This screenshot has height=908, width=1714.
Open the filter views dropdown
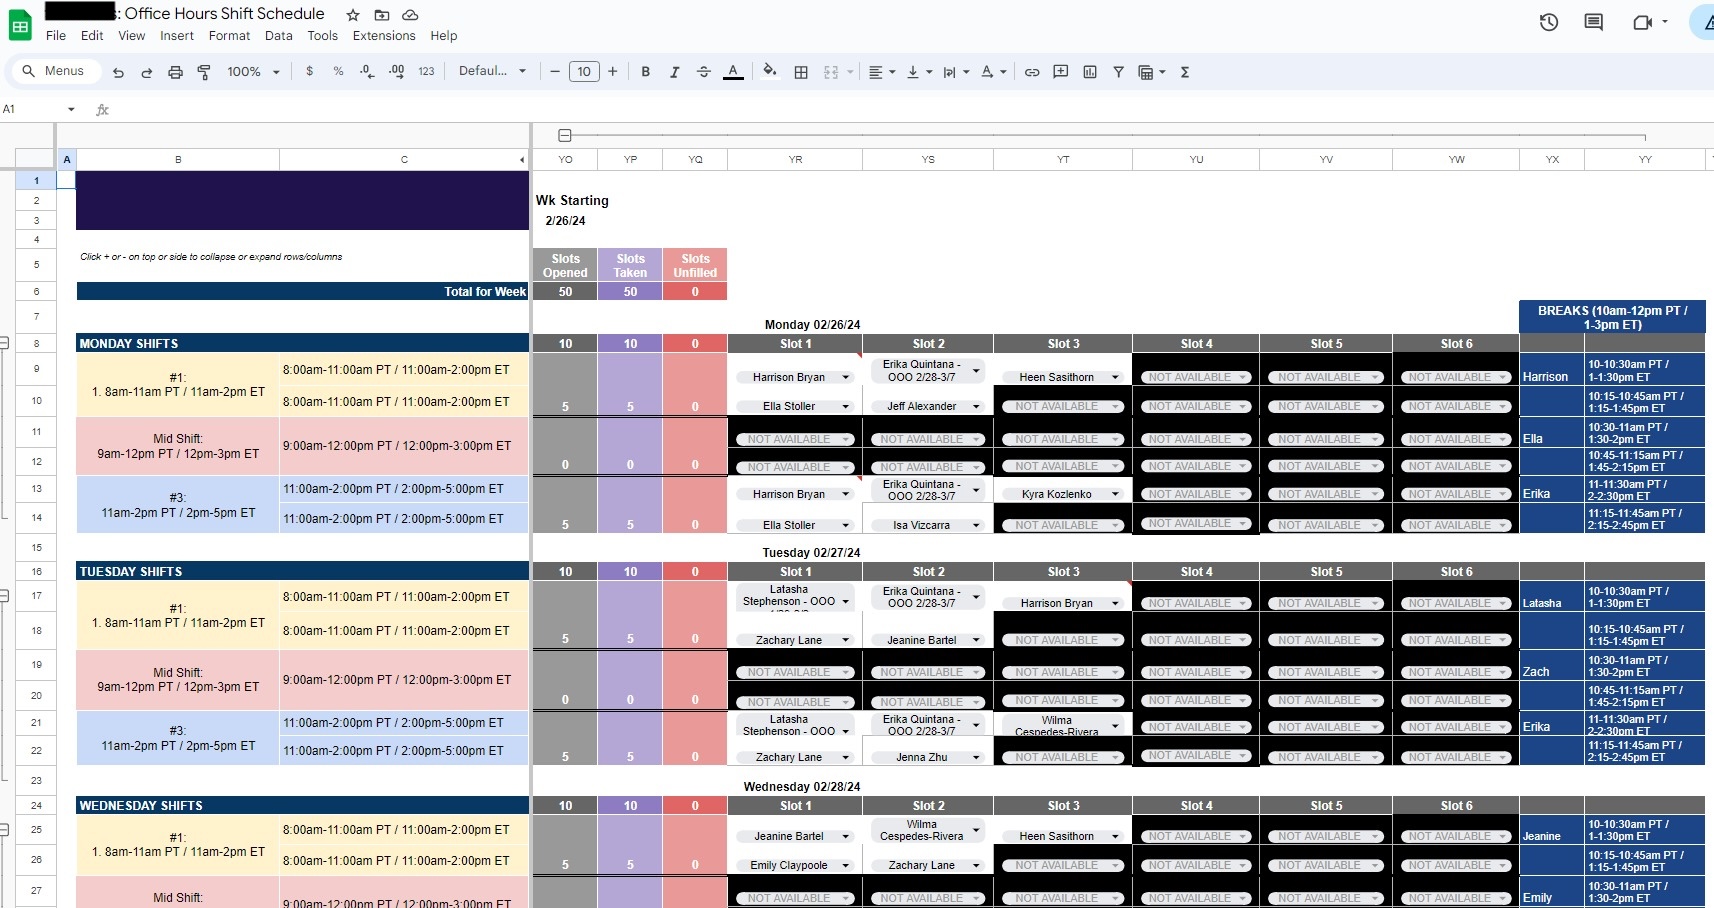(1152, 72)
